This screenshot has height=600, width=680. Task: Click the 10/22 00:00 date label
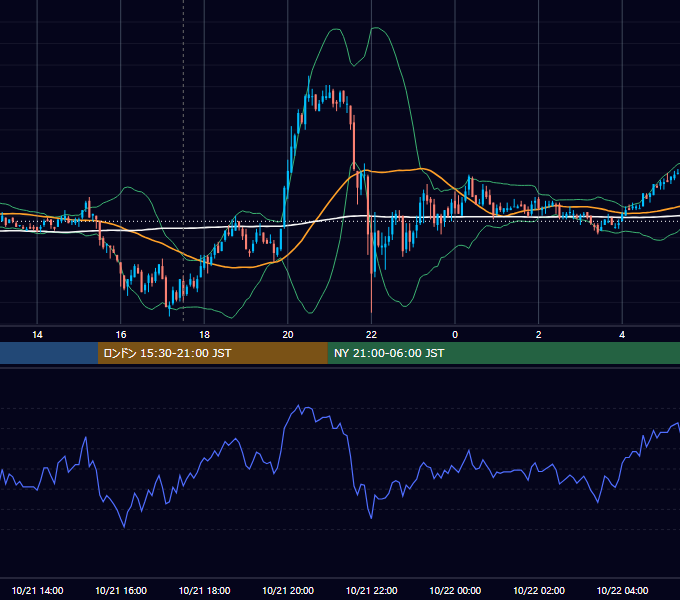[x=455, y=590]
